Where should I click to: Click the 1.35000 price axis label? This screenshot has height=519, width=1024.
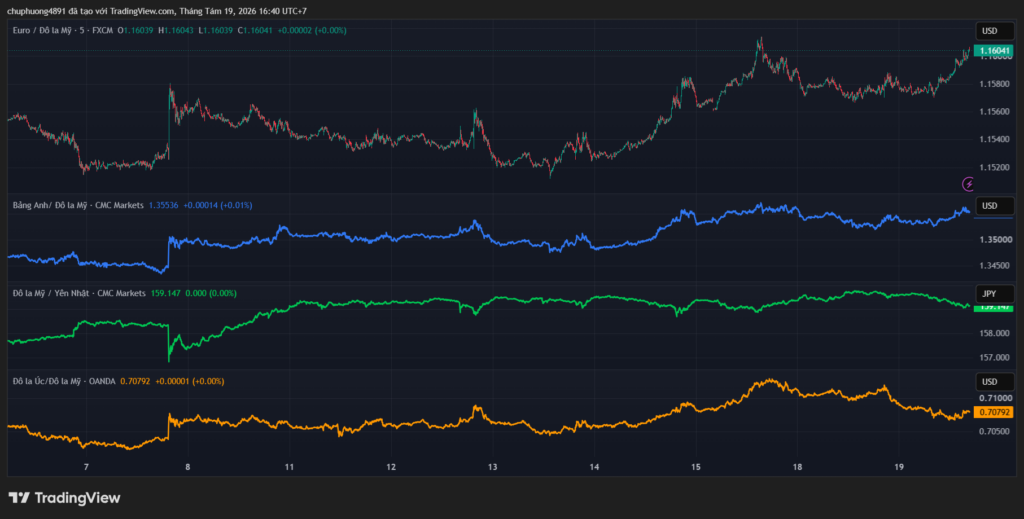coord(996,240)
